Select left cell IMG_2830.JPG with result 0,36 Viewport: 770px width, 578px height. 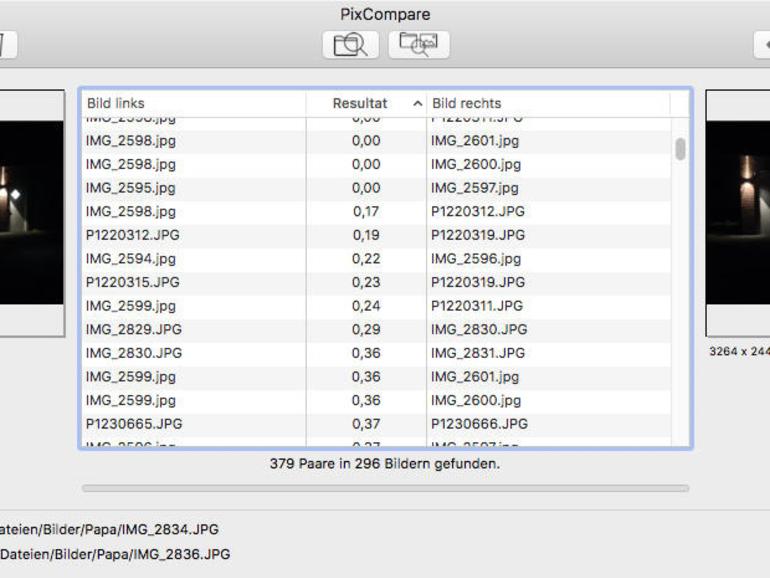(x=134, y=353)
